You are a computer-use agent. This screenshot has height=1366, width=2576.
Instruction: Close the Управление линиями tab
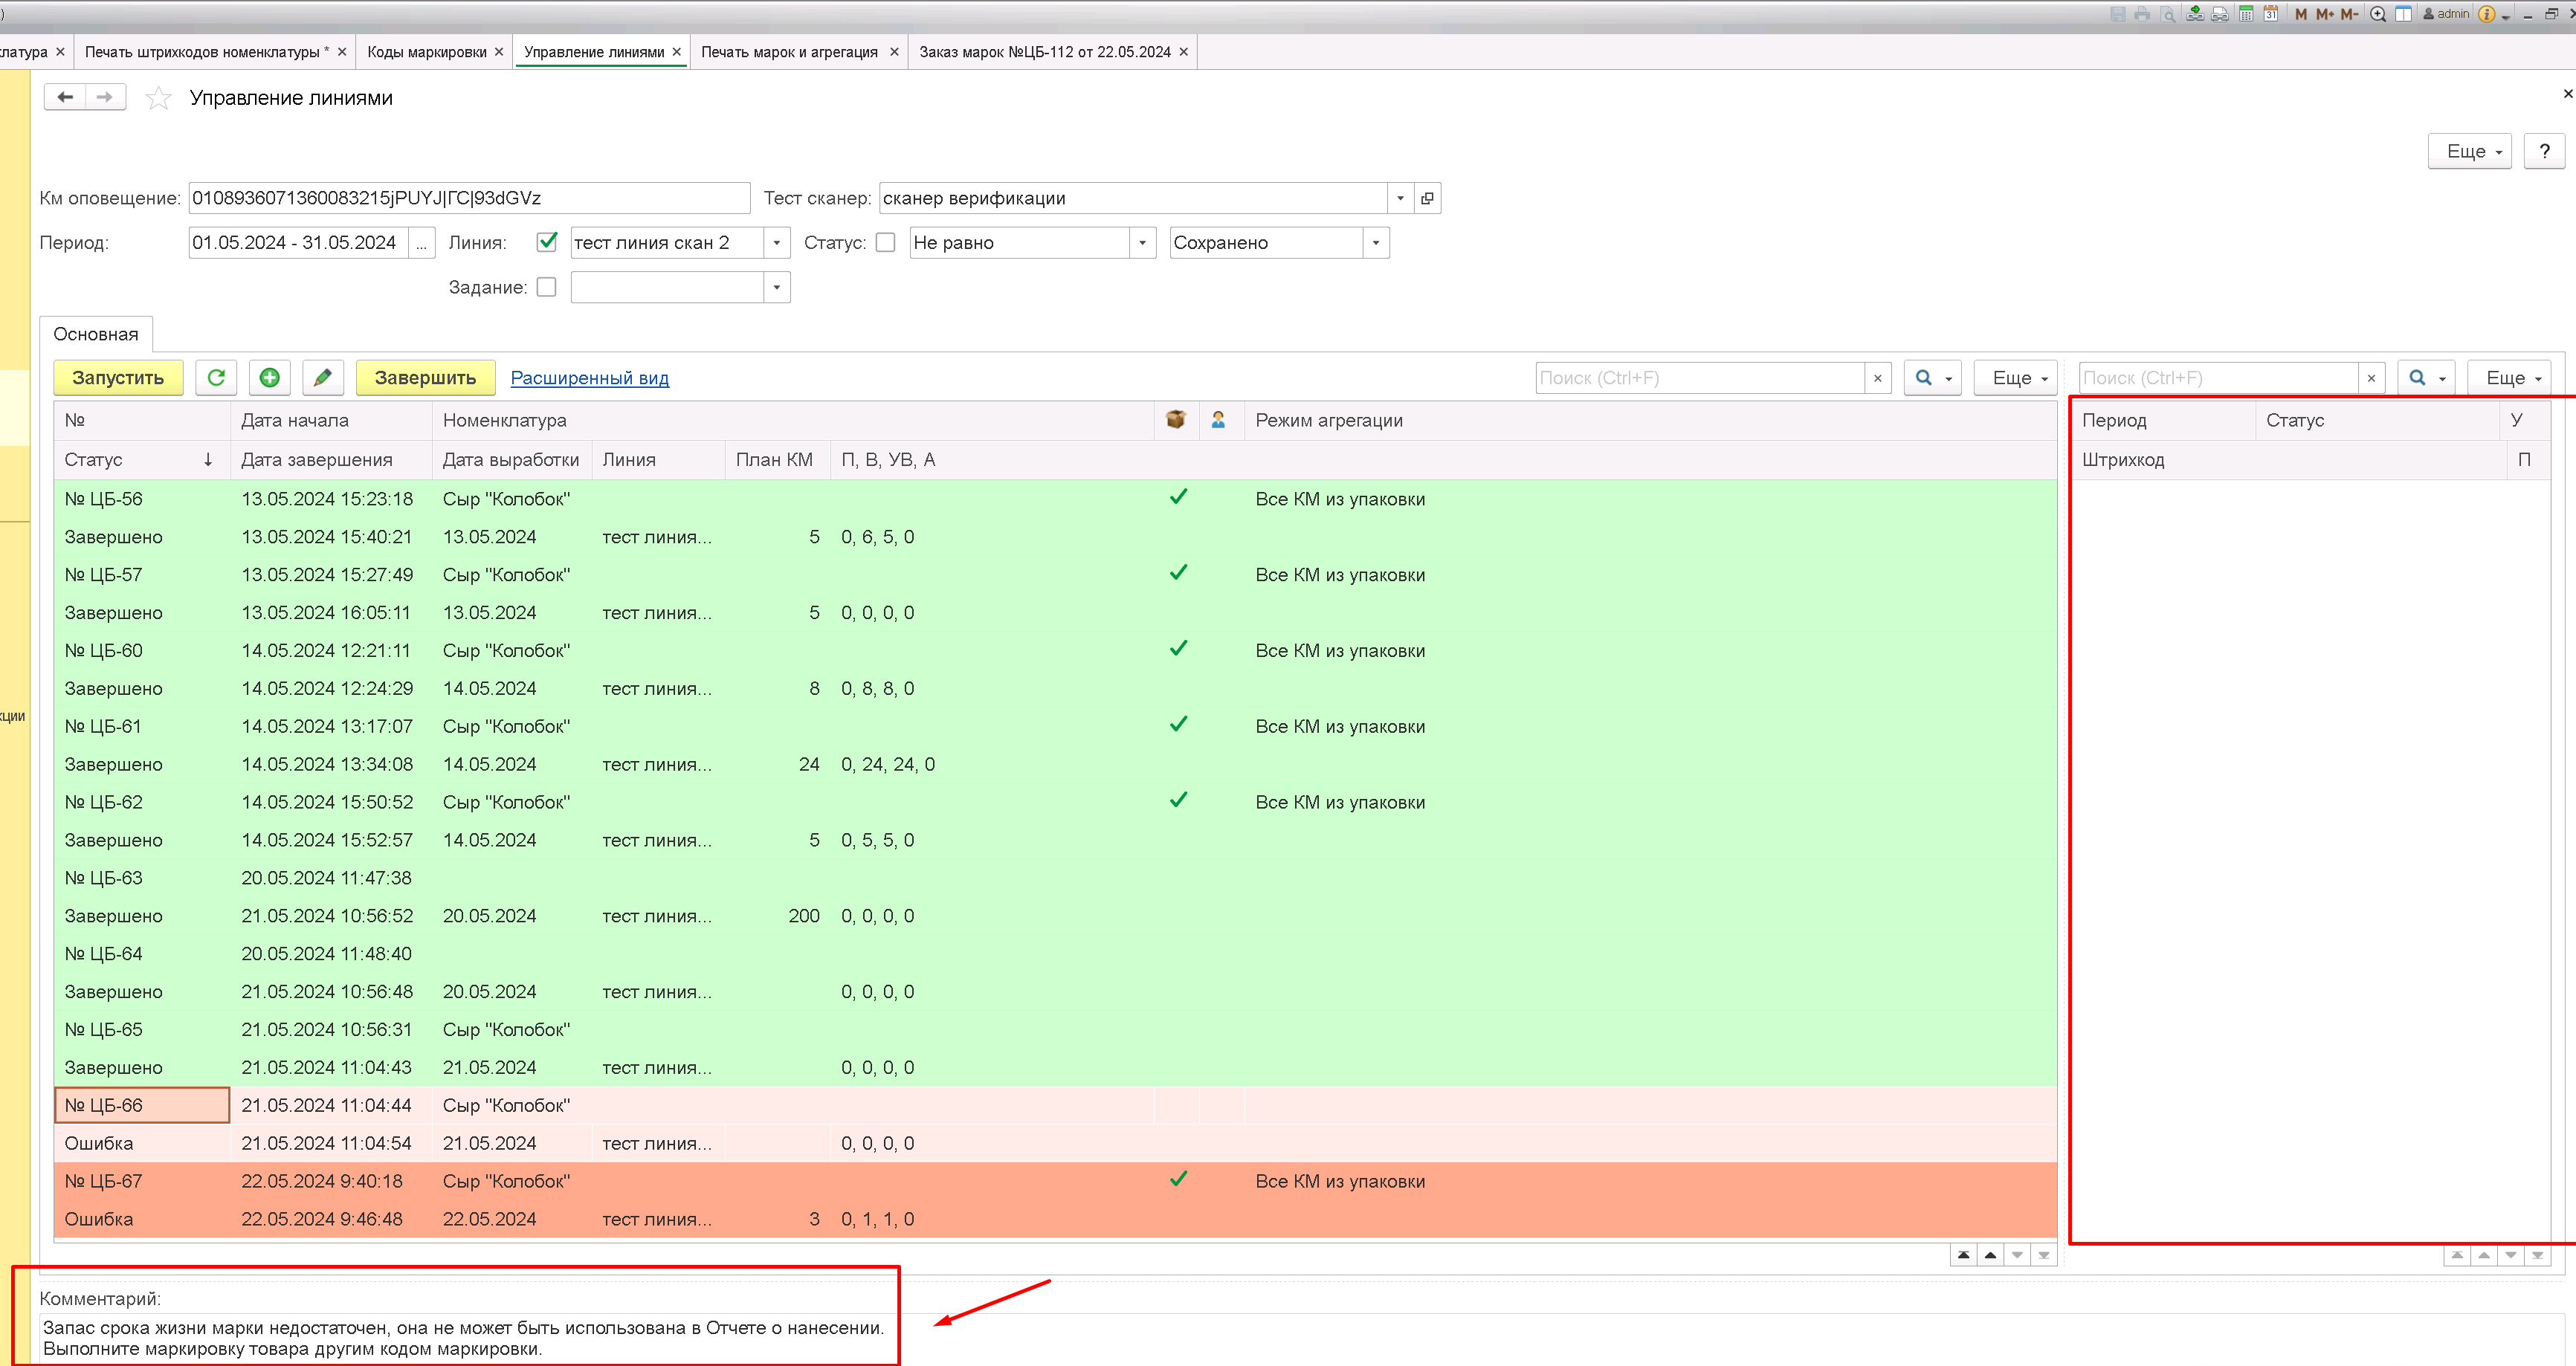677,52
